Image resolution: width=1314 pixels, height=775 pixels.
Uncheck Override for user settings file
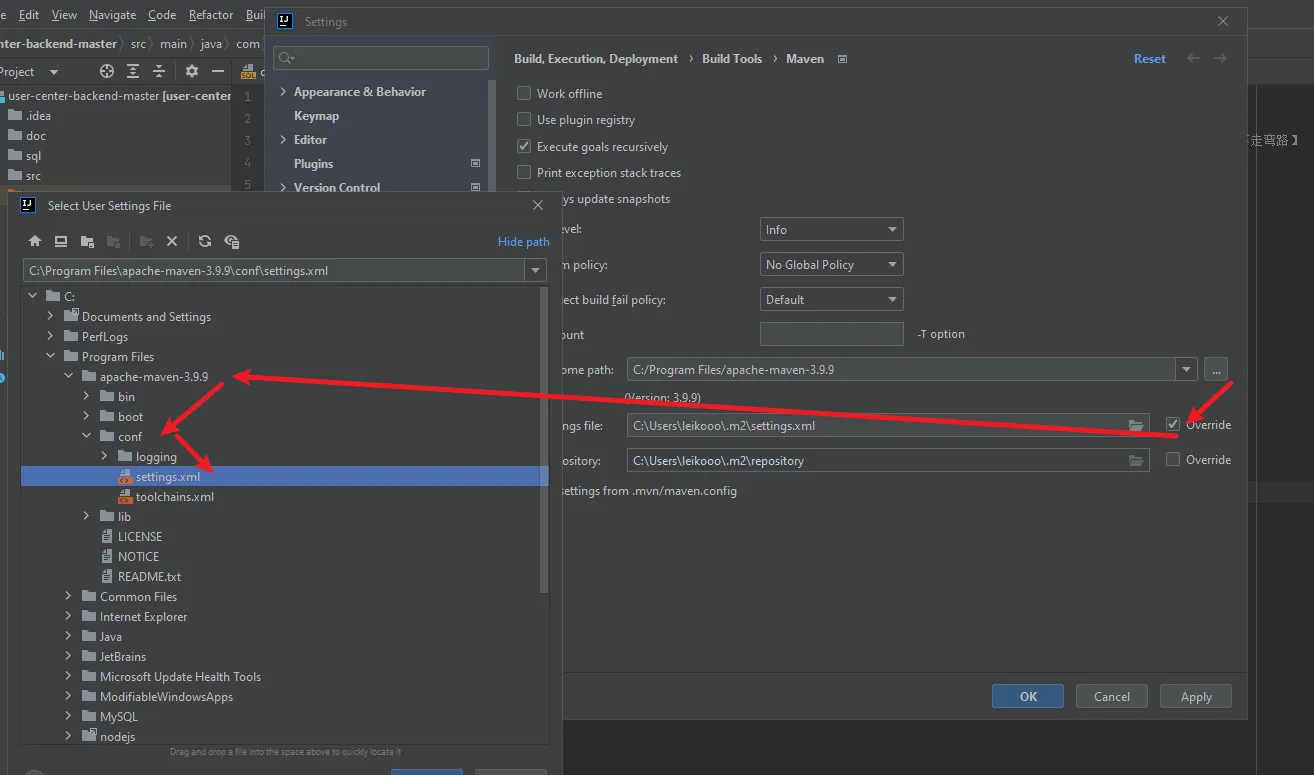pos(1173,424)
